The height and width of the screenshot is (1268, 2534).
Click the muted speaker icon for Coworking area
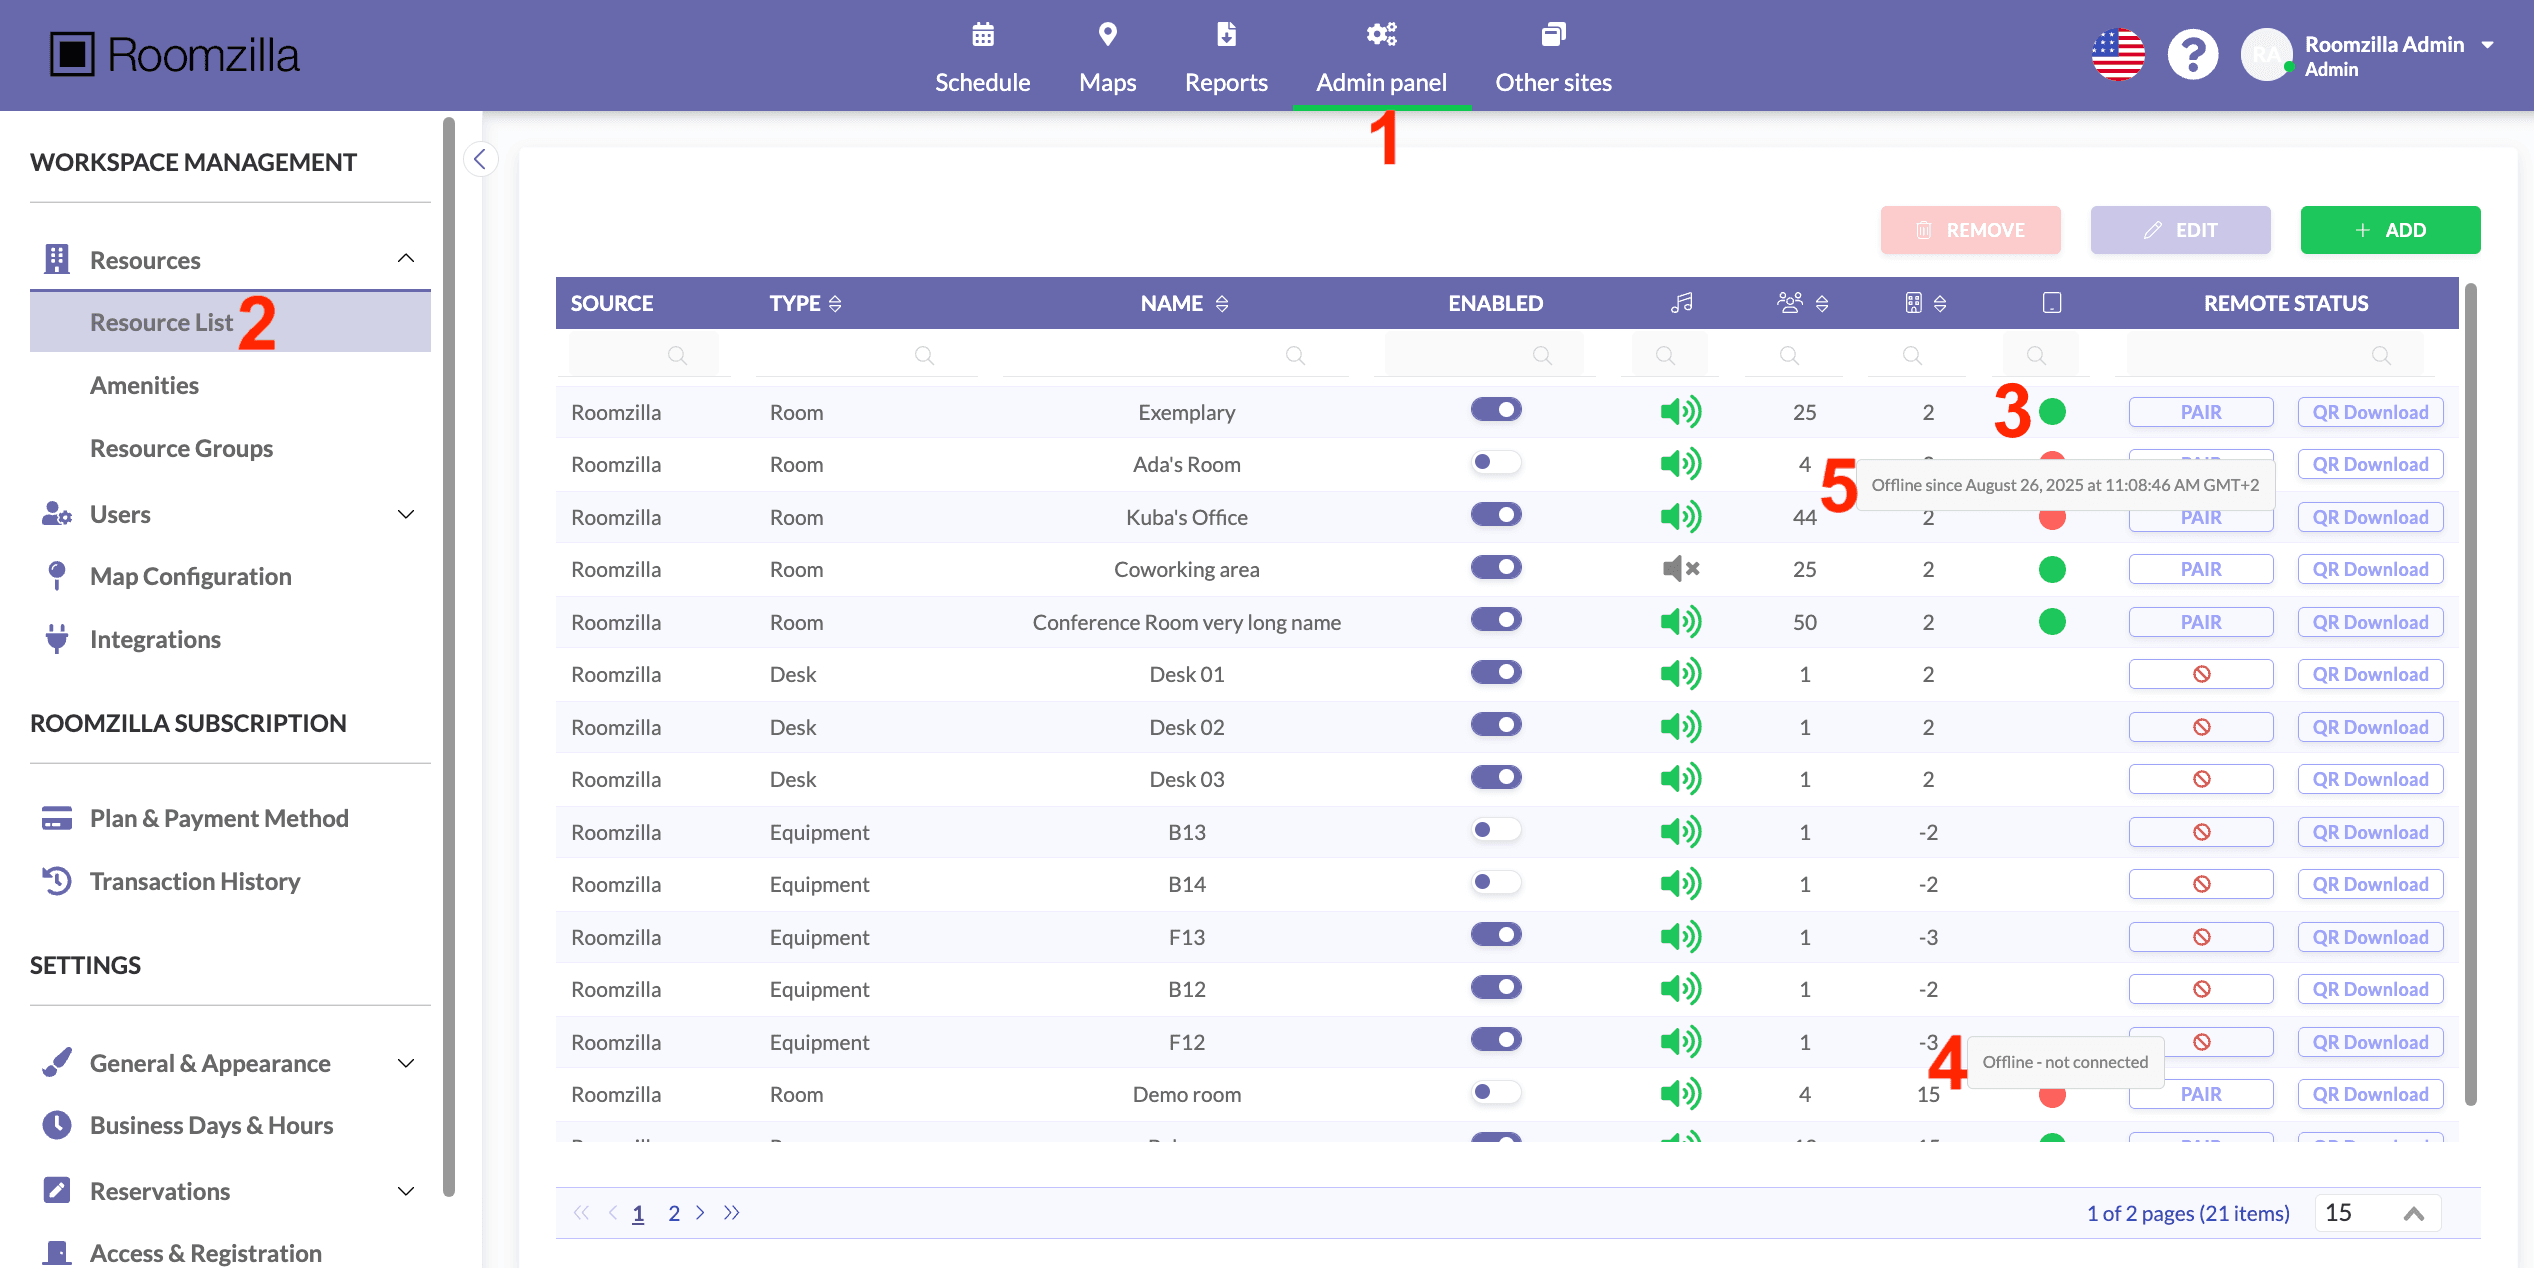point(1681,569)
